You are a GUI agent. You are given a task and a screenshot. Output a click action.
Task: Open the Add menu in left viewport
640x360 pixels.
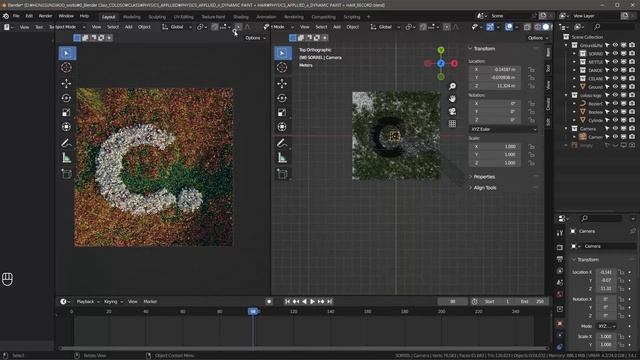128,27
